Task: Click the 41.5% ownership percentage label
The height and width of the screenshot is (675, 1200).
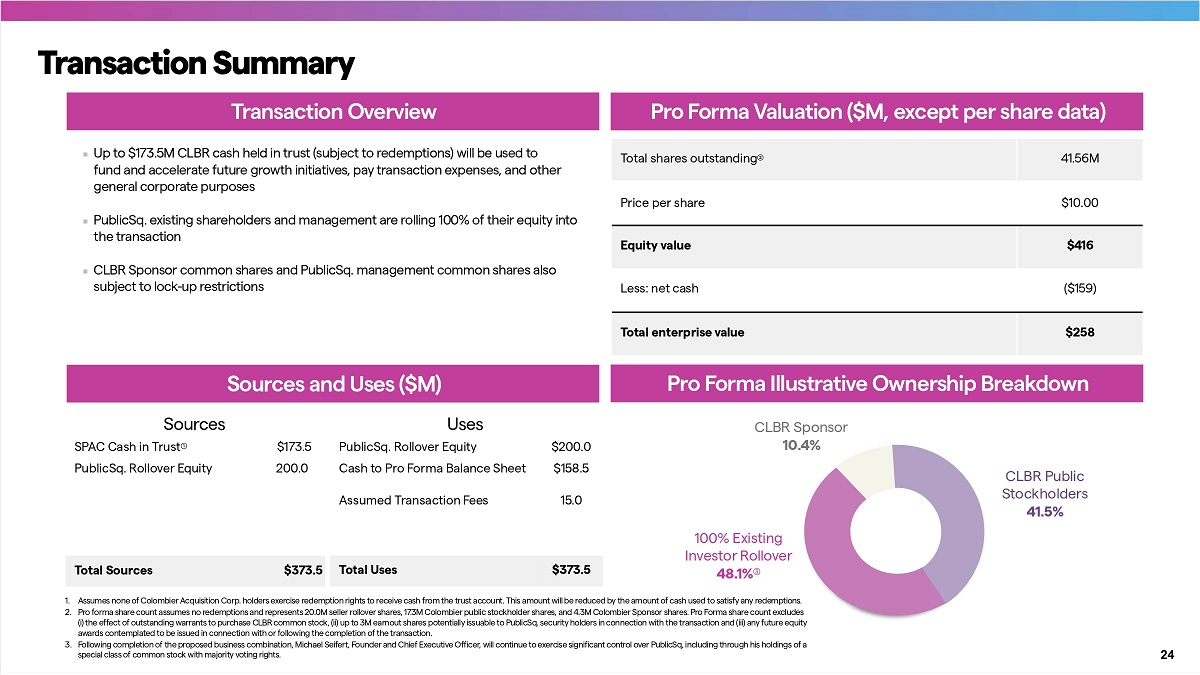Action: point(1044,512)
